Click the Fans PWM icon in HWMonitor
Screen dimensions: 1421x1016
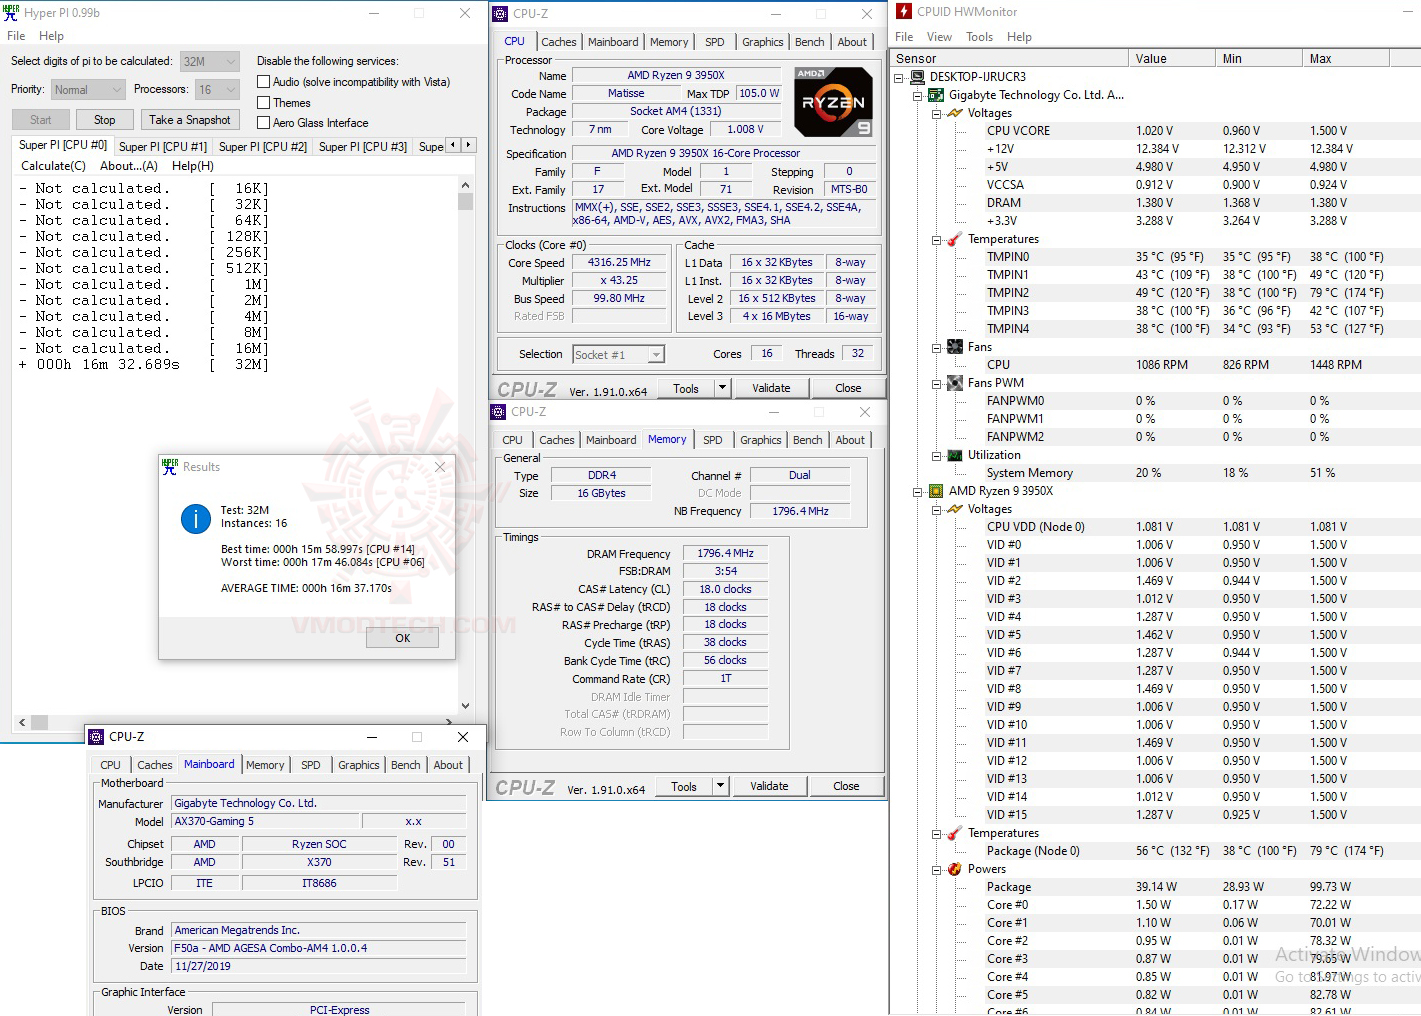pyautogui.click(x=954, y=383)
